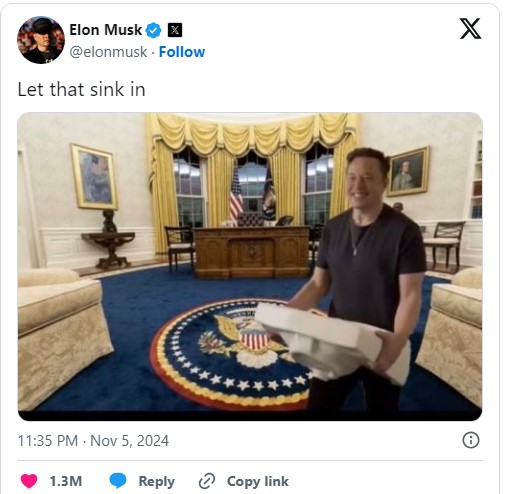
Task: Like the post with the pink heart icon
Action: click(x=29, y=481)
